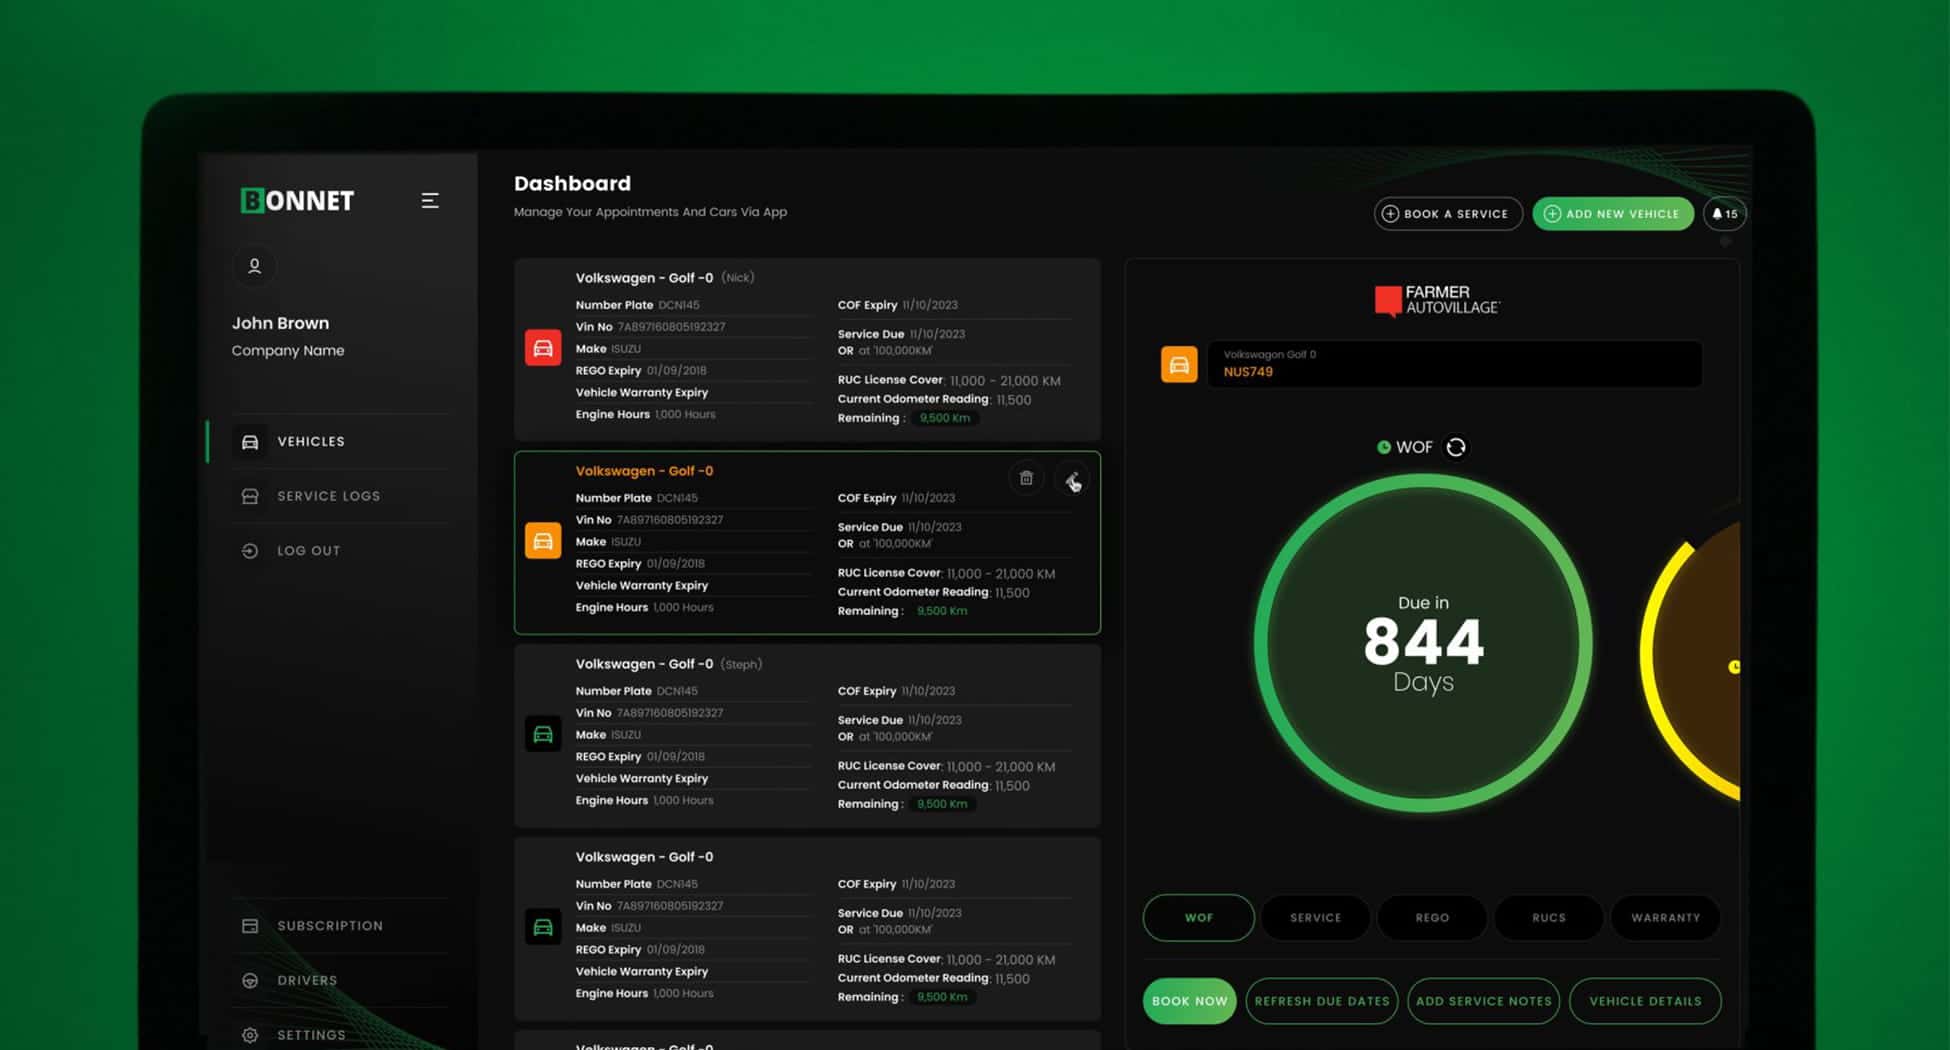Select the green car icon on Steph's vehicle
1950x1050 pixels.
tap(543, 734)
